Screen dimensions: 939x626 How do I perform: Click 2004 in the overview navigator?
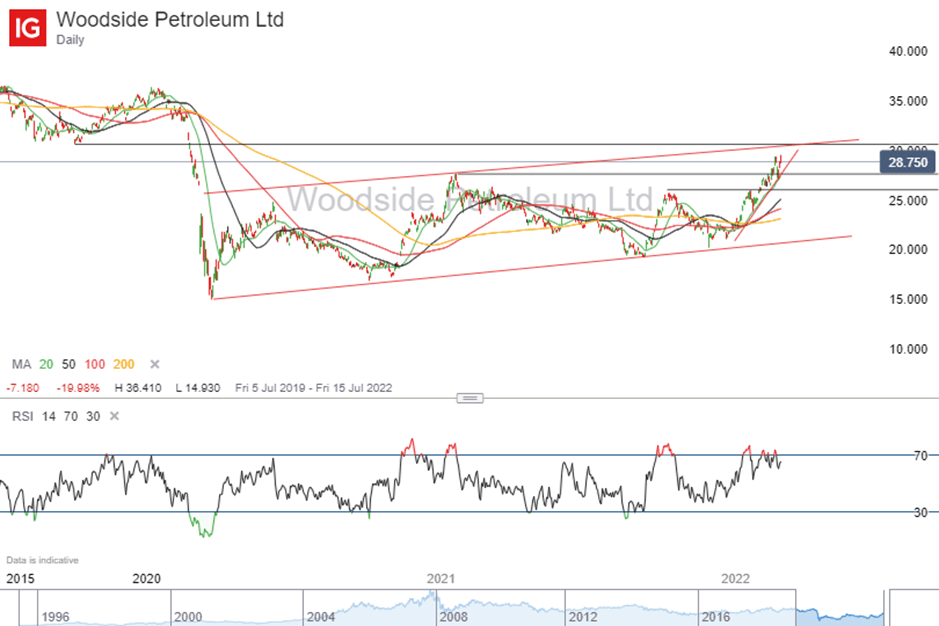pos(321,616)
